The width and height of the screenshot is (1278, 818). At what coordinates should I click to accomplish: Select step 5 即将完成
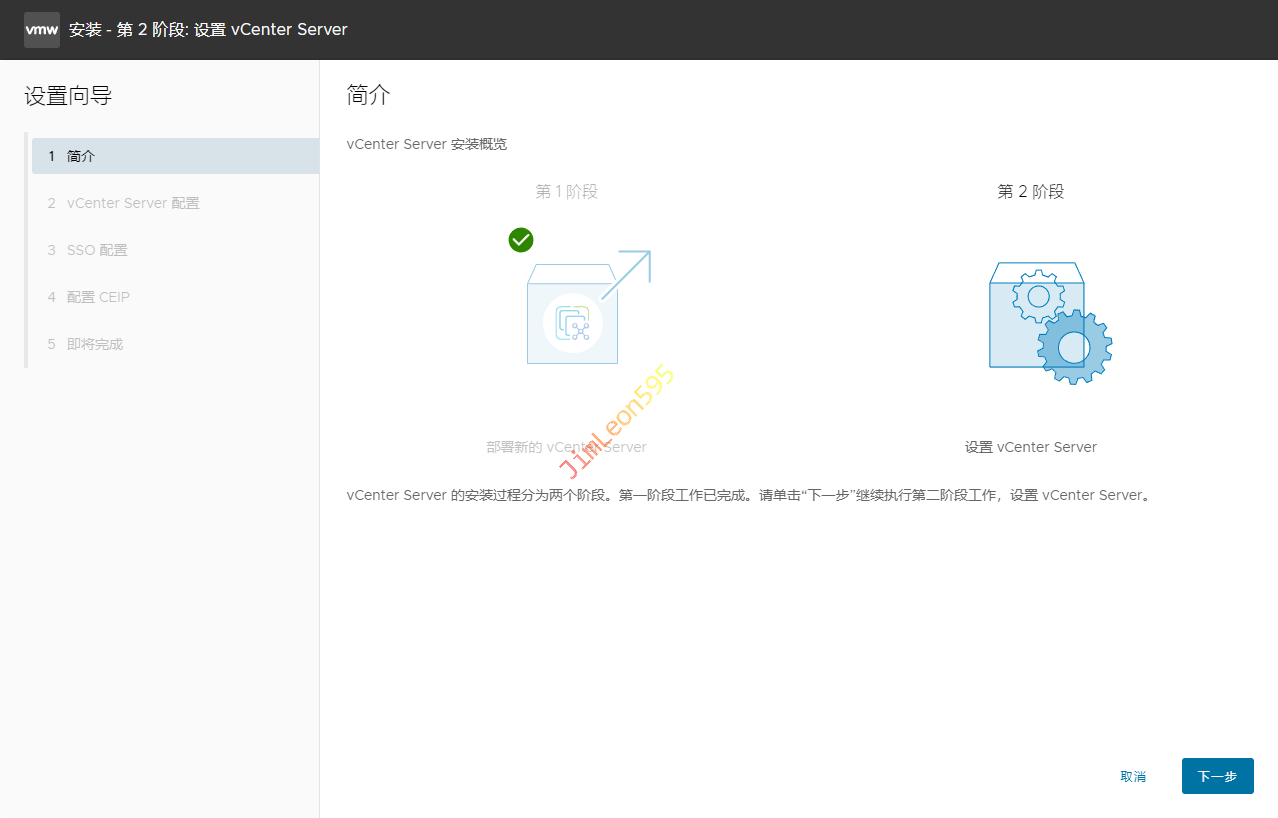tap(95, 344)
